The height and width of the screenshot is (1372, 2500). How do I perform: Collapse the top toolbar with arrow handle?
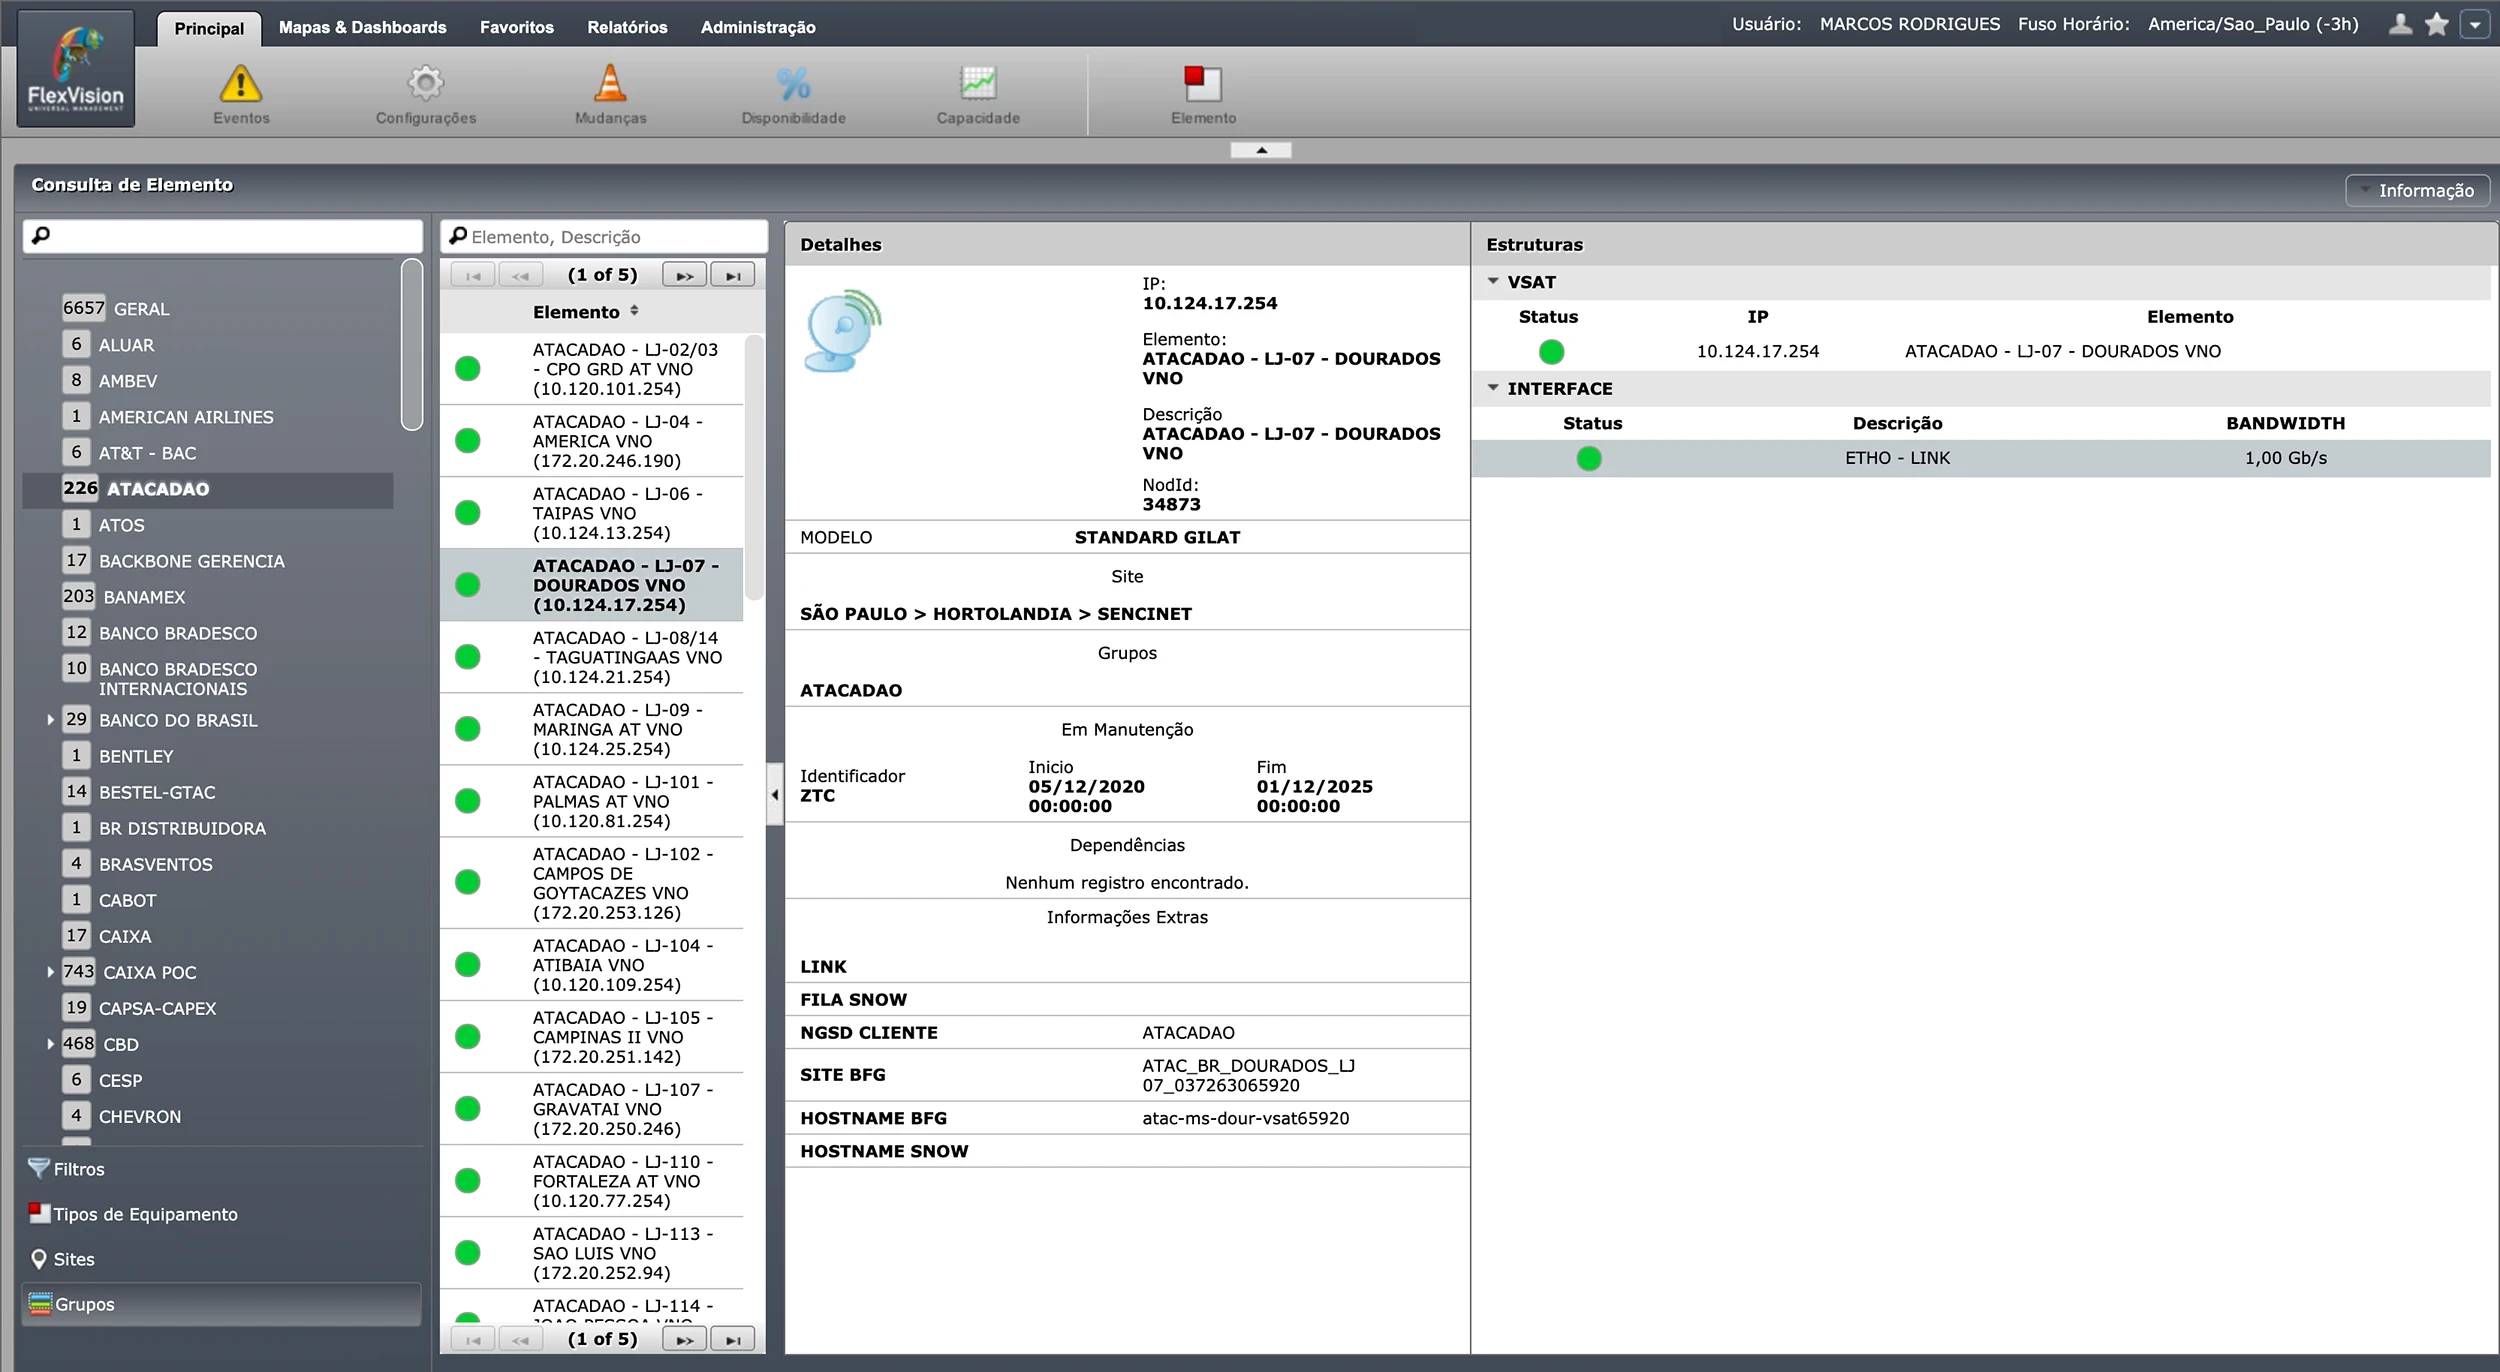pyautogui.click(x=1261, y=150)
